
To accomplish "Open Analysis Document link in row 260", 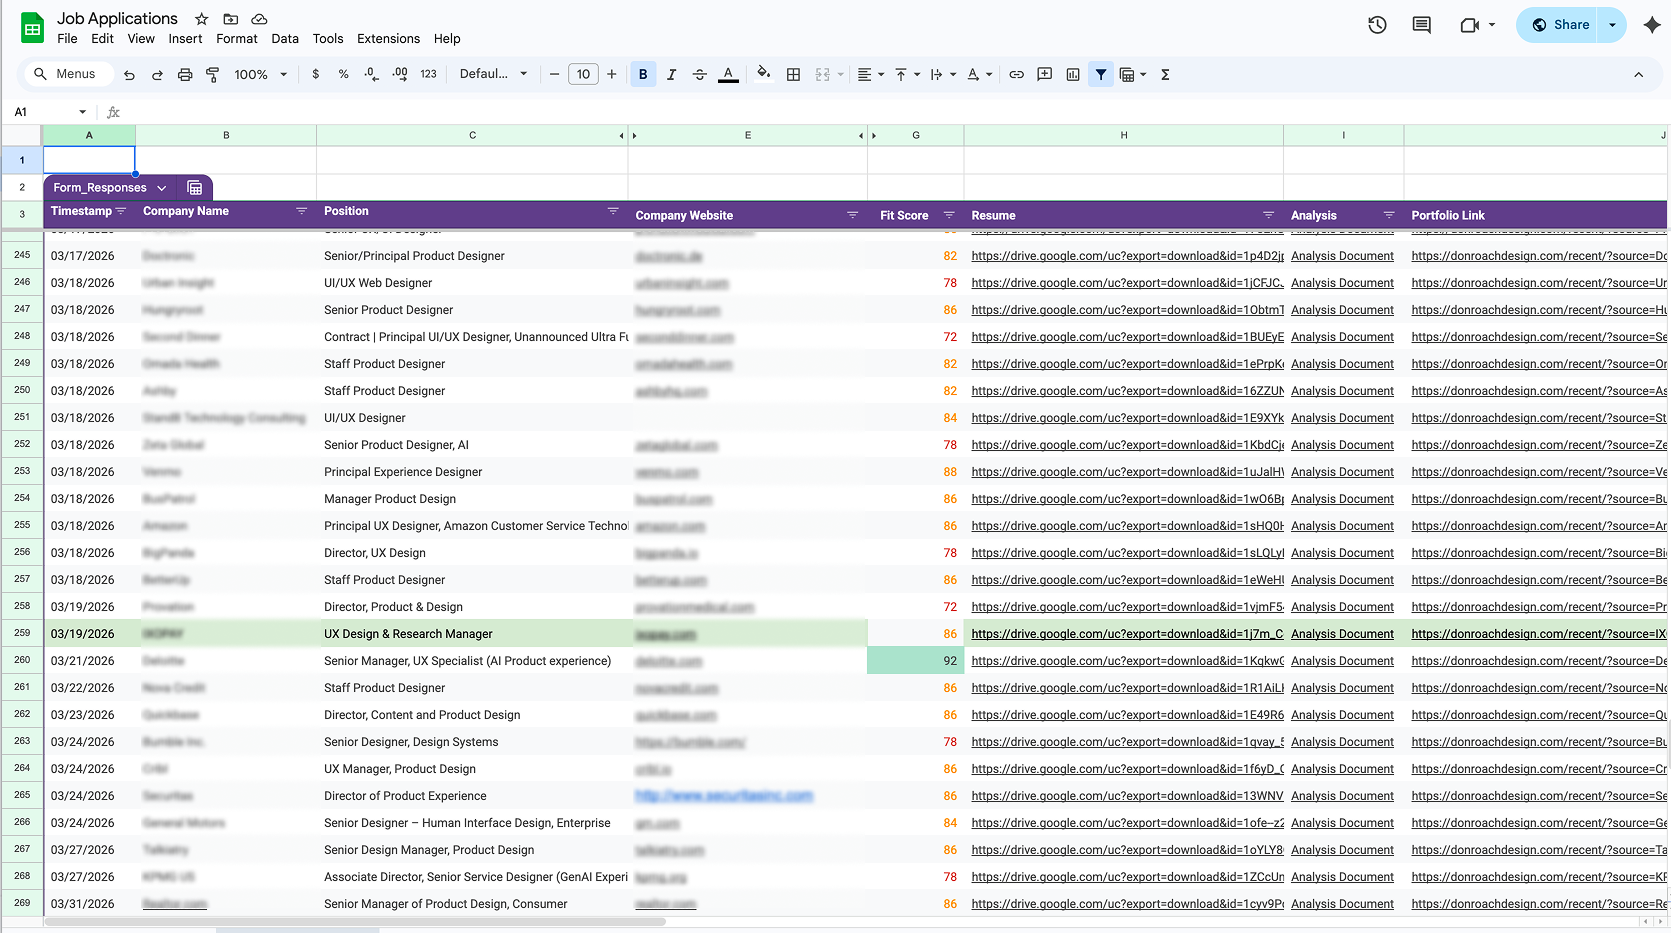I will click(1342, 661).
